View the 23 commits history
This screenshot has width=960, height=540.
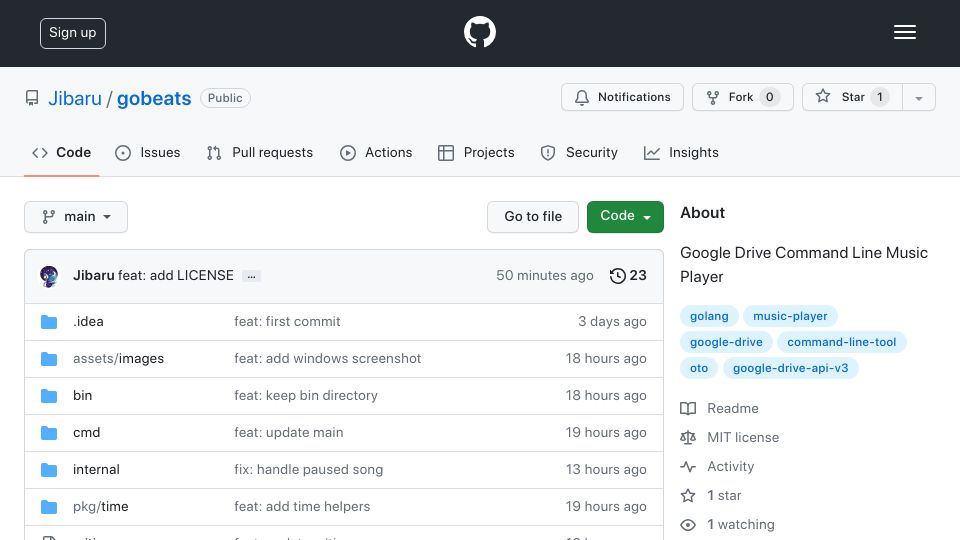(628, 276)
